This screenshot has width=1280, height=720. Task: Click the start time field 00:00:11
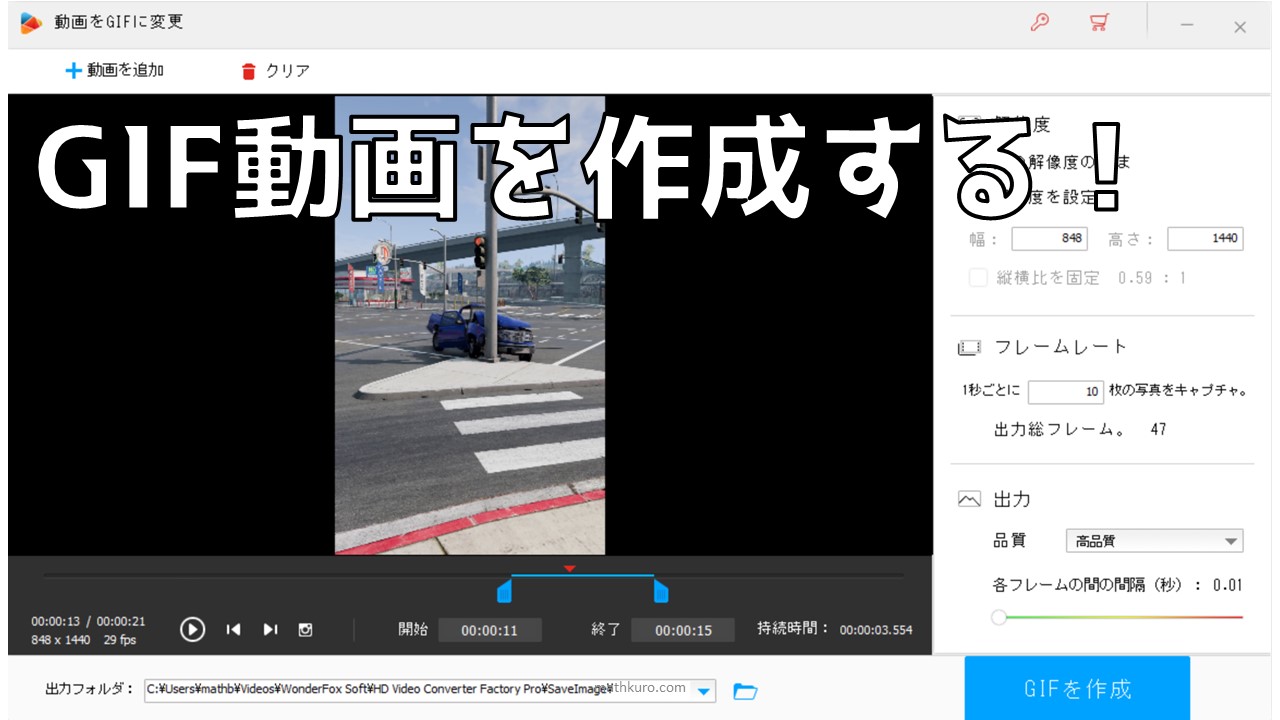click(x=490, y=630)
